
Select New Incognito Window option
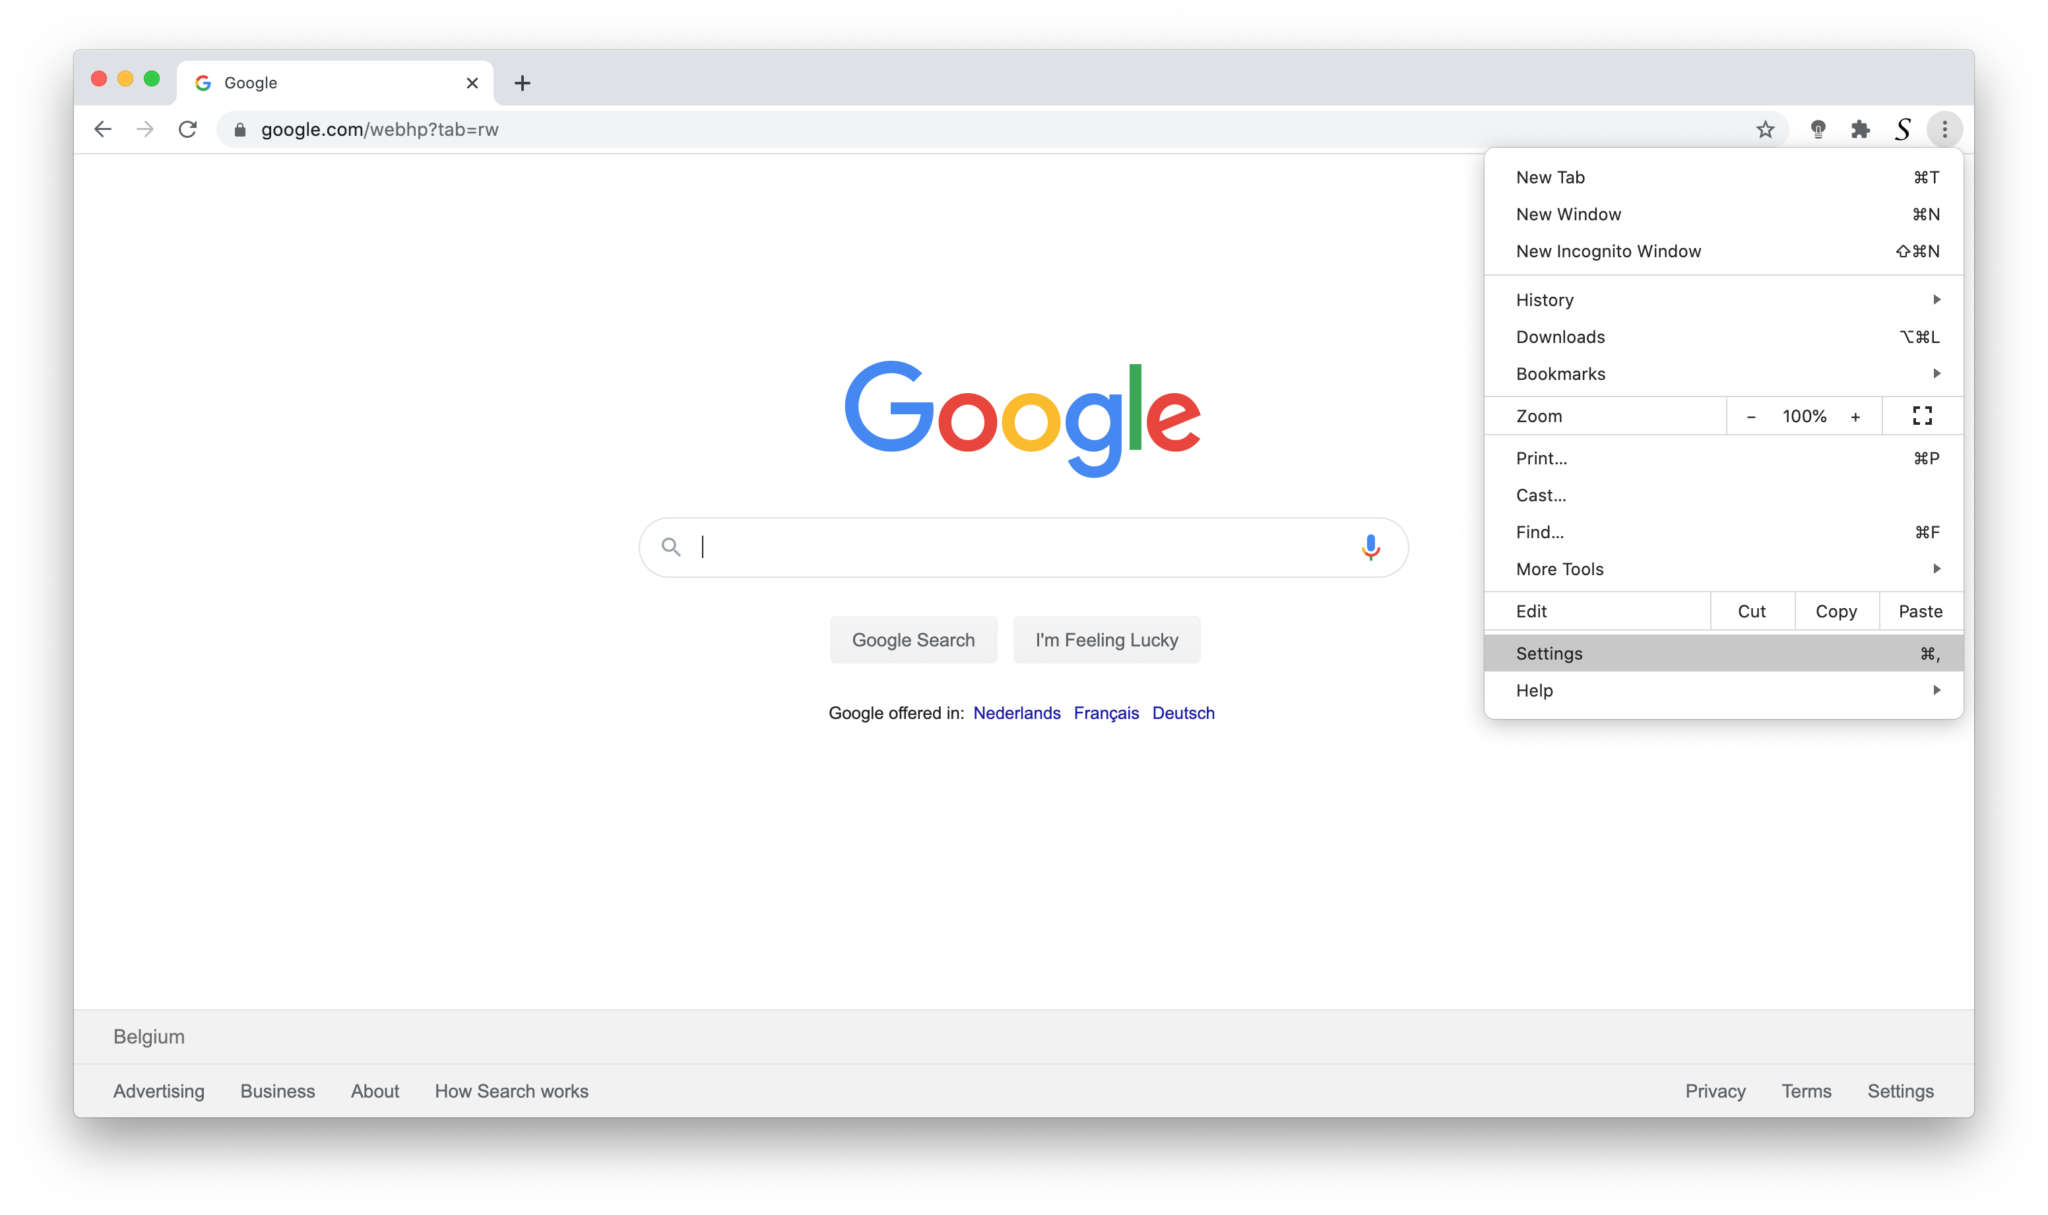pyautogui.click(x=1608, y=250)
